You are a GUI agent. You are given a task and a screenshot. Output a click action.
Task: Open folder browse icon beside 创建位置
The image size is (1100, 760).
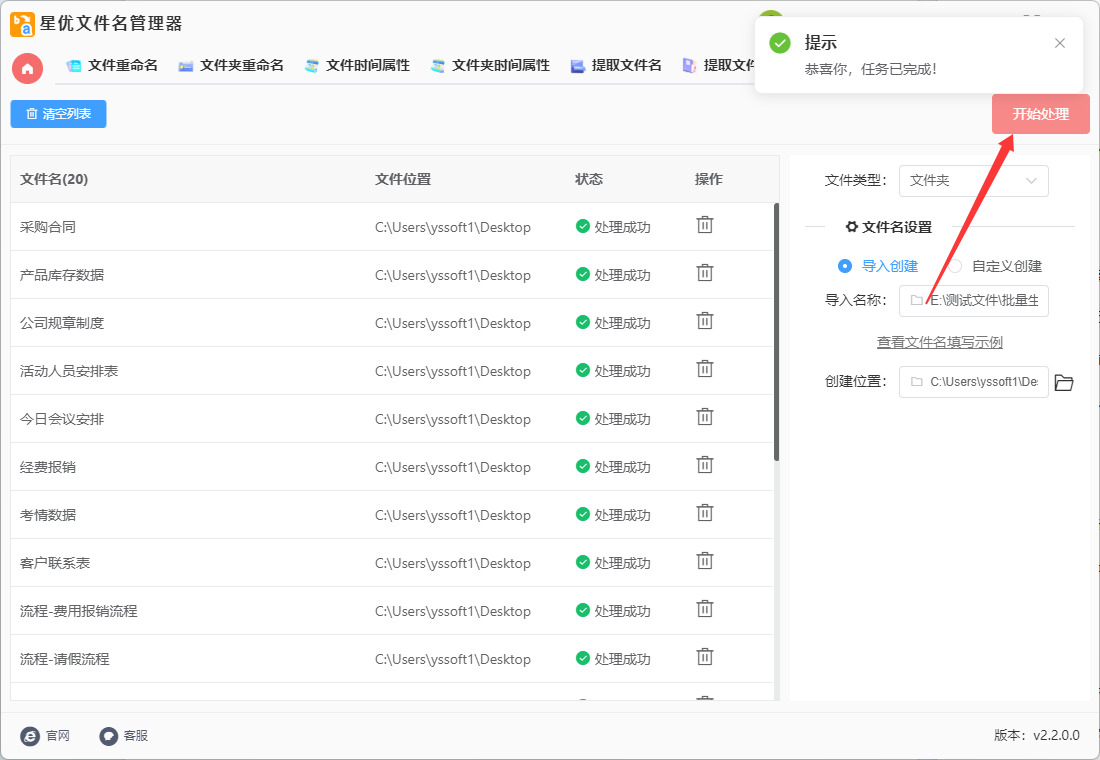tap(1064, 382)
